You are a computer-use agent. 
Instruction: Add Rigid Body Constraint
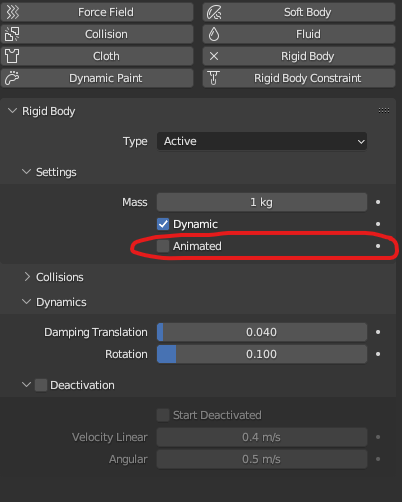(299, 78)
